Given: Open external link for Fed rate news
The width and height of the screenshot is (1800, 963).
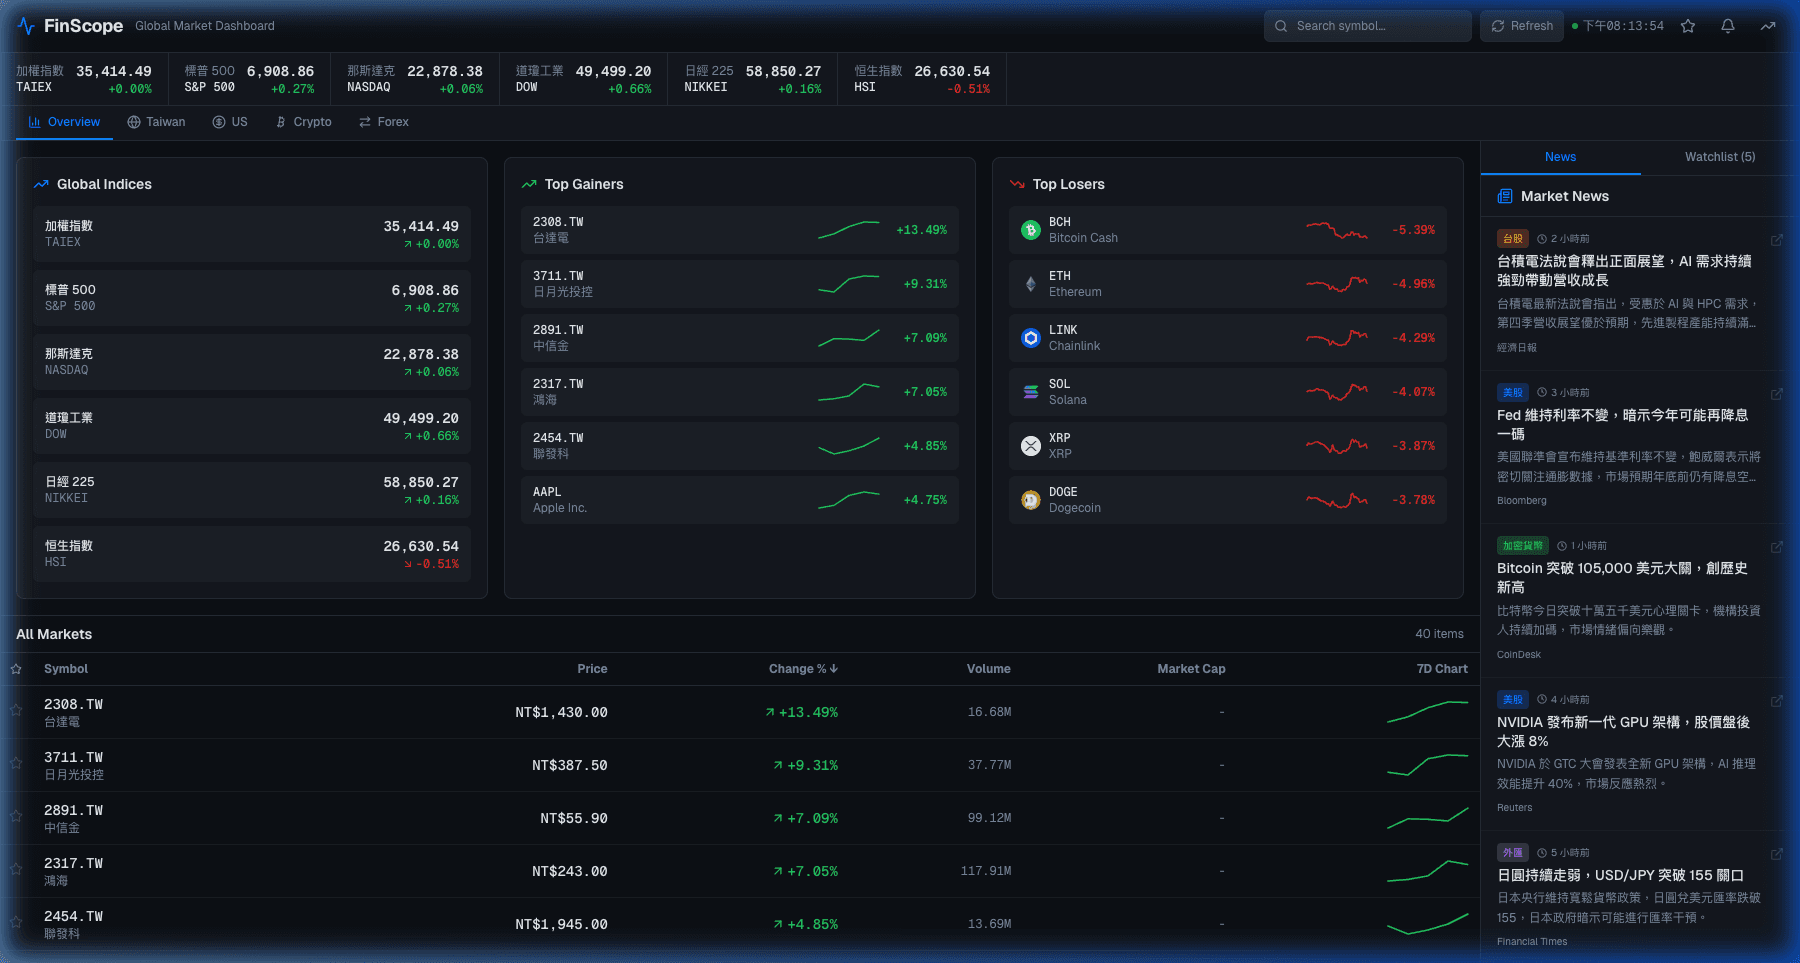Looking at the screenshot, I should pyautogui.click(x=1777, y=394).
